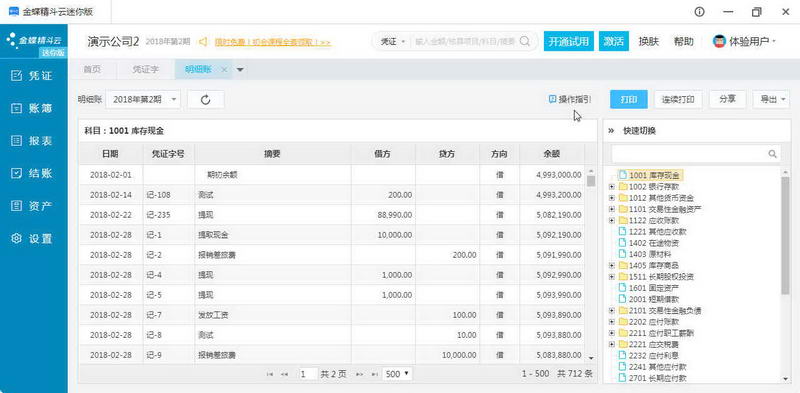Click the 打印 button
The image size is (800, 393).
(629, 100)
